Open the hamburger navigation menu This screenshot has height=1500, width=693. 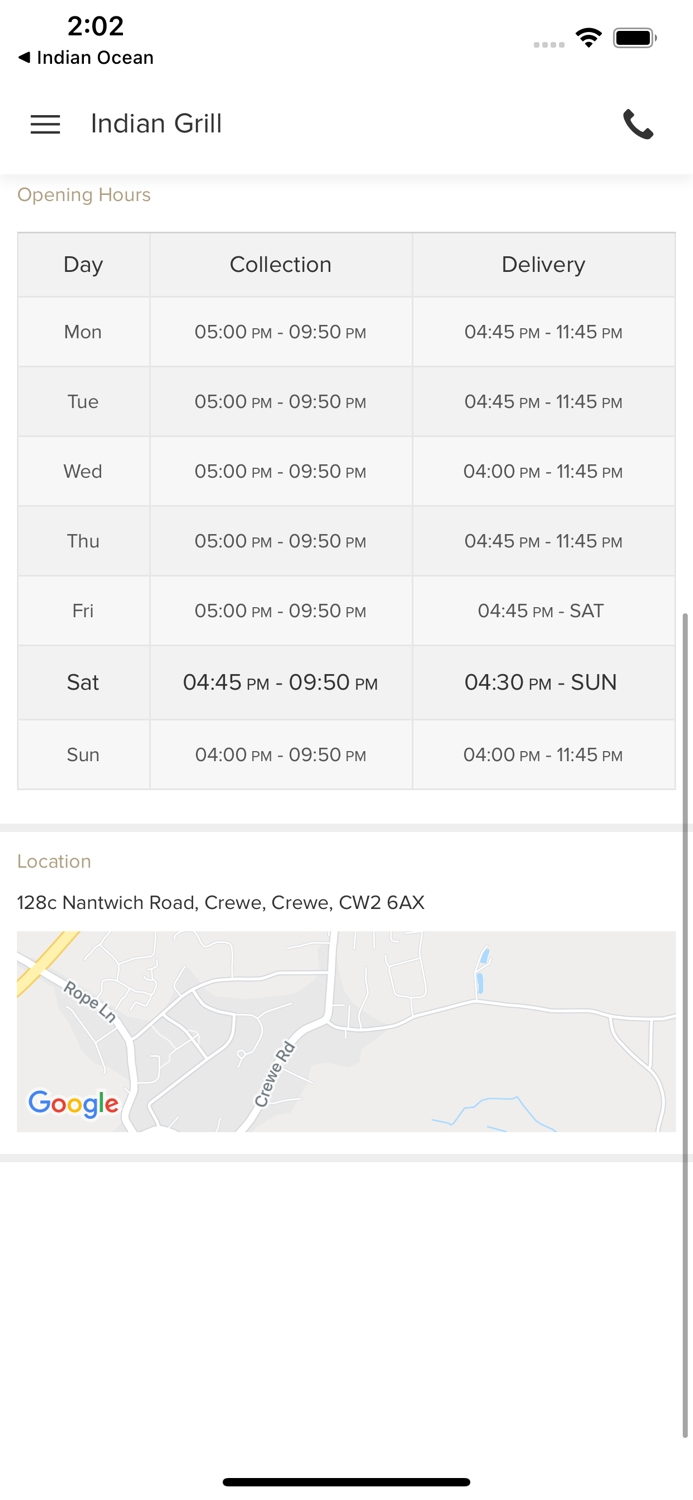click(x=45, y=124)
